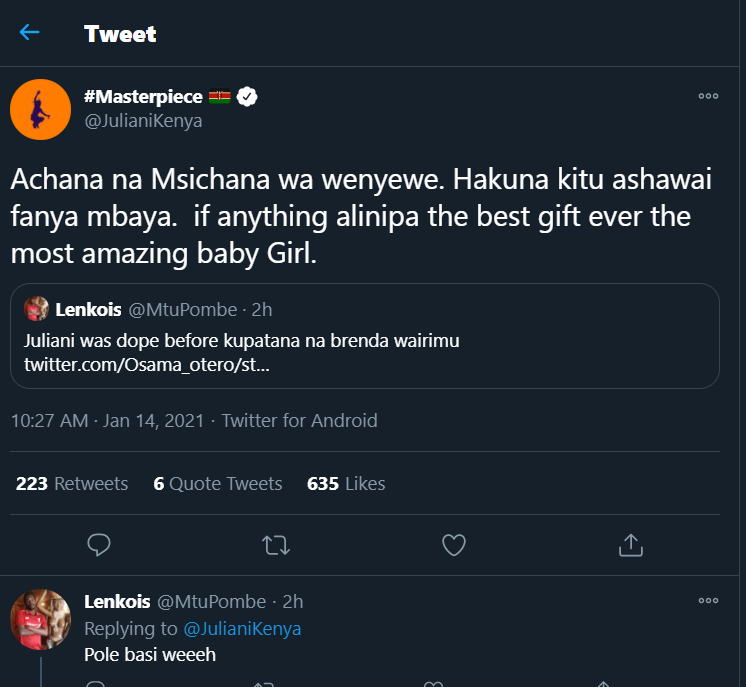View the 6 Quote Tweets

[x=218, y=484]
